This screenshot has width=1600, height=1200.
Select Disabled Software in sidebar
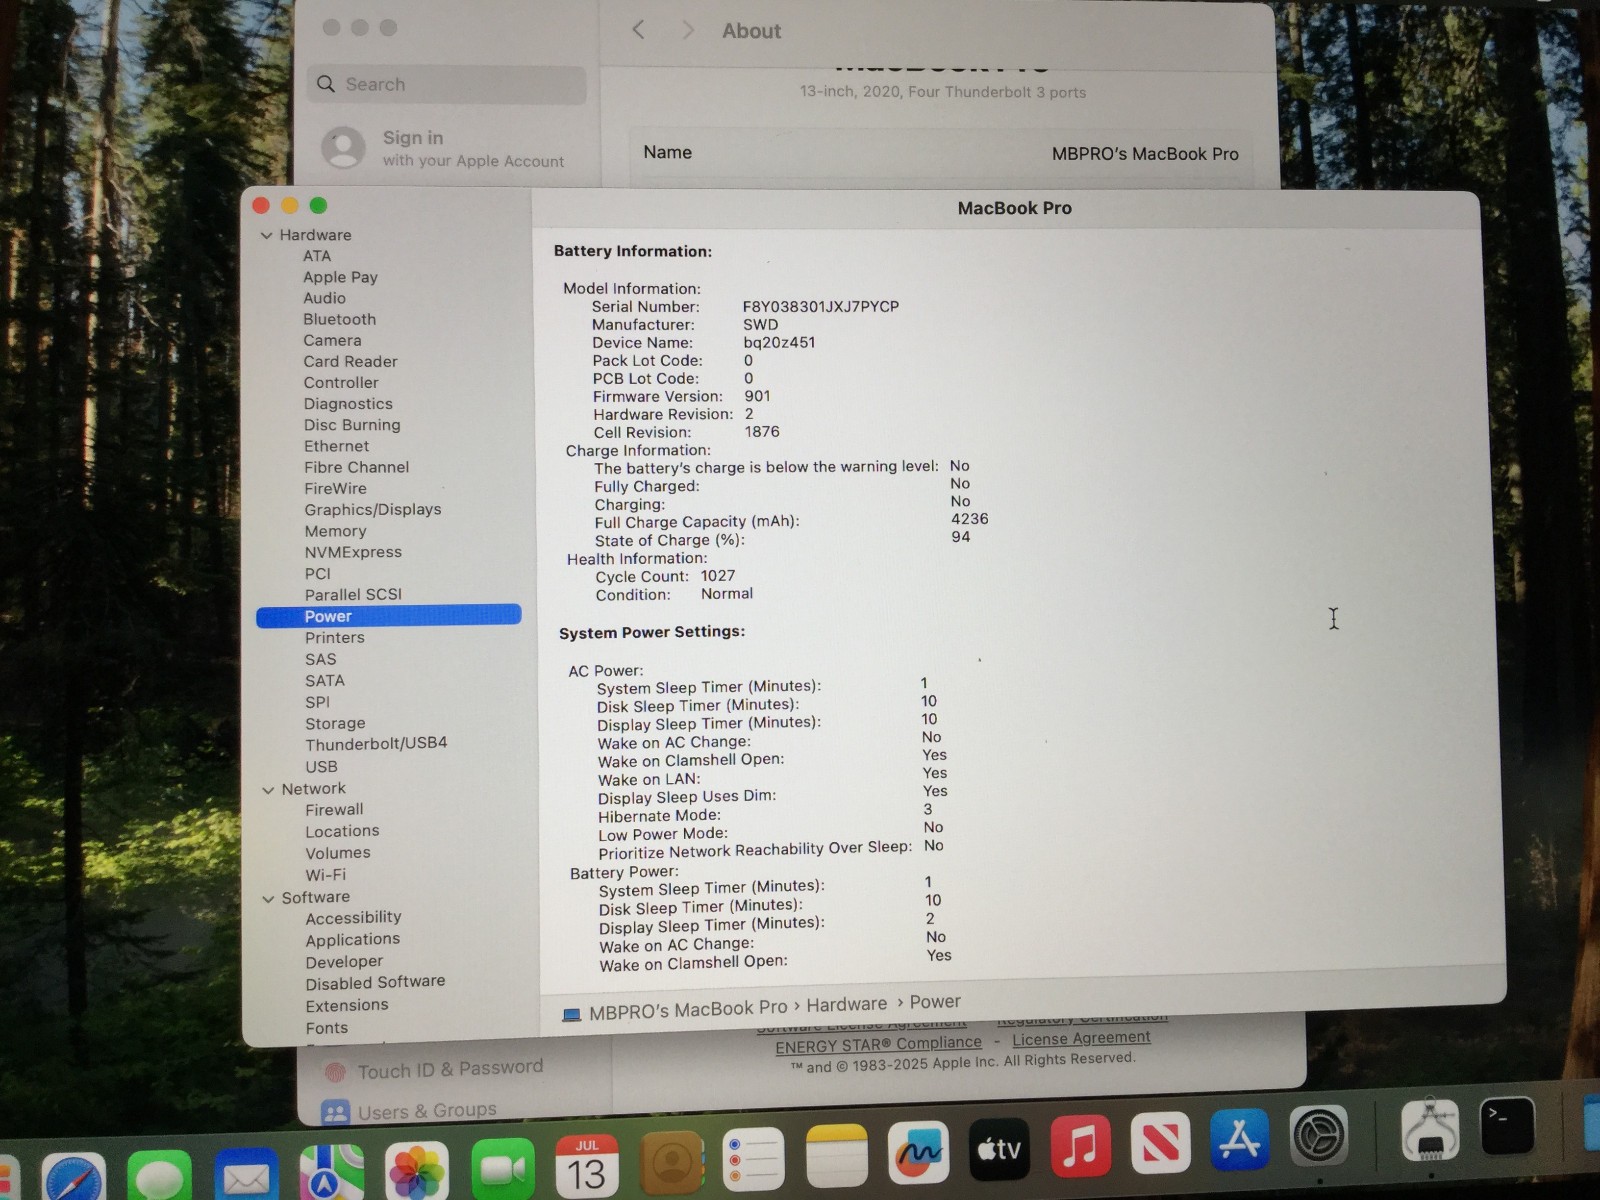[x=375, y=982]
